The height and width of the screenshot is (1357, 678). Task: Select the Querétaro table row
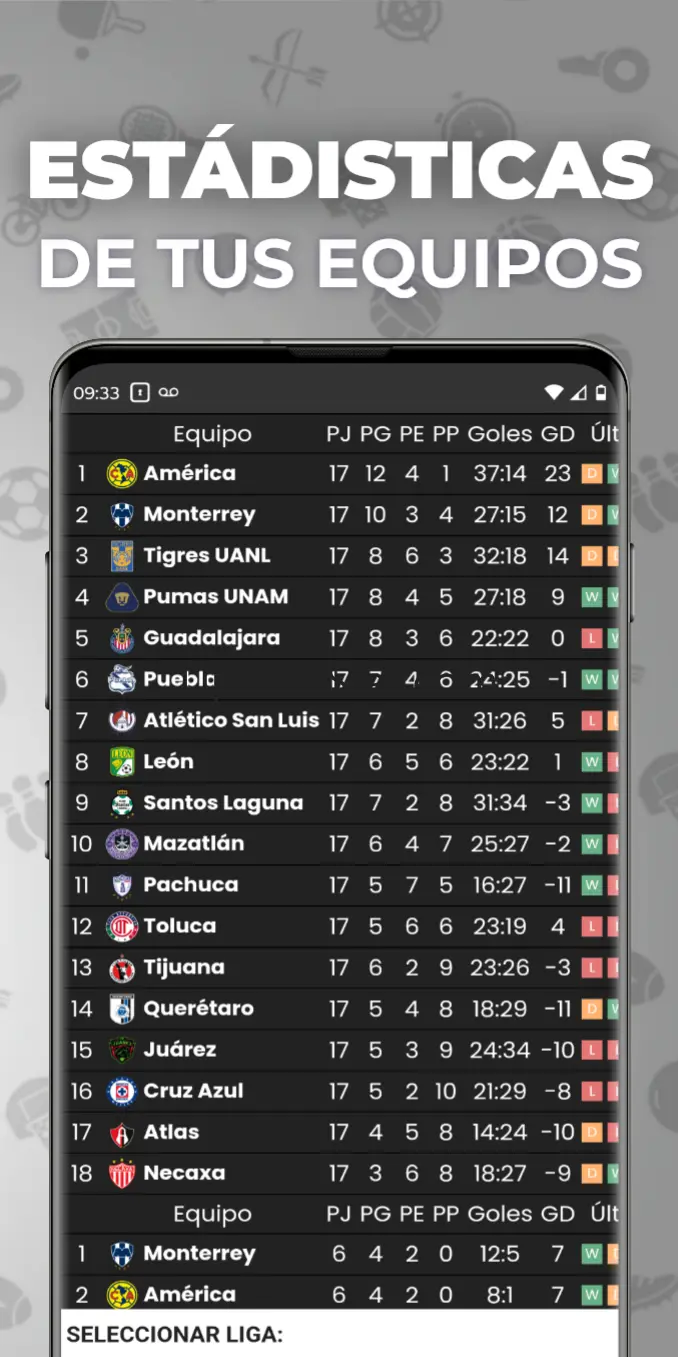[x=339, y=1009]
